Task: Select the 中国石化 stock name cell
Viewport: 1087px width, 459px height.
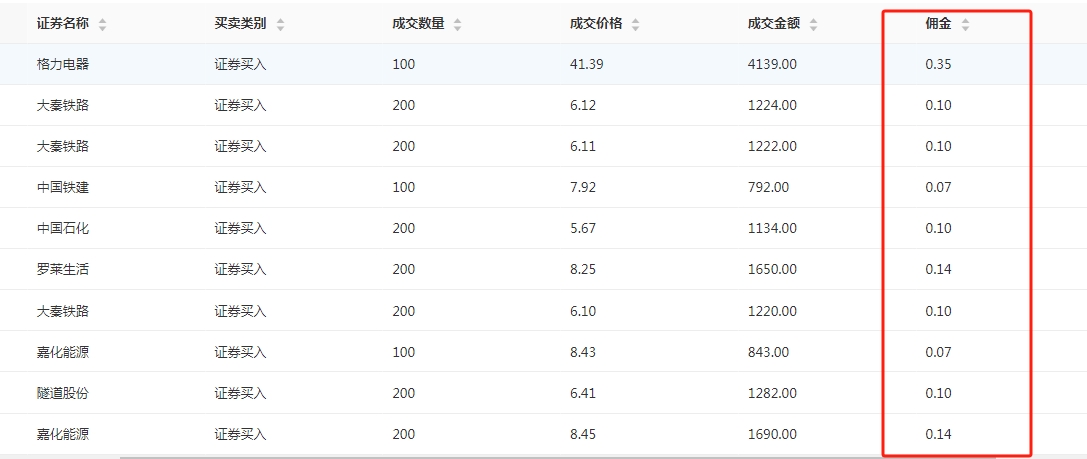Action: [x=63, y=228]
